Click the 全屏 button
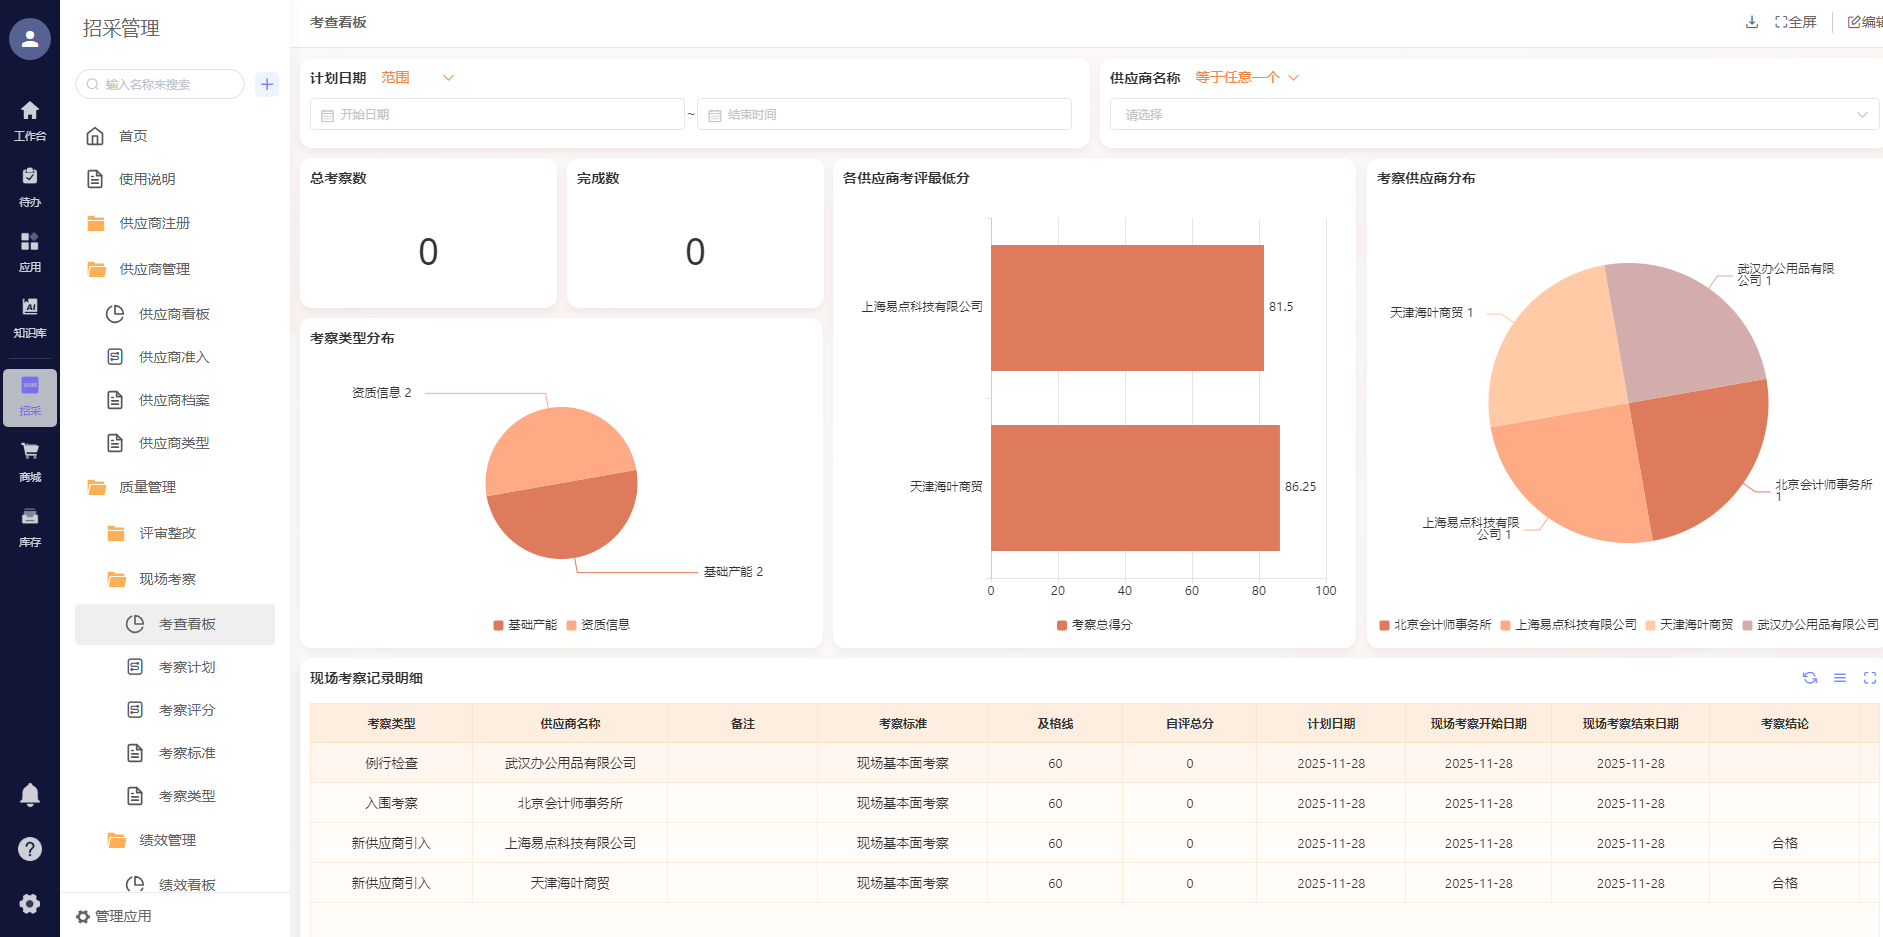 pos(1796,22)
